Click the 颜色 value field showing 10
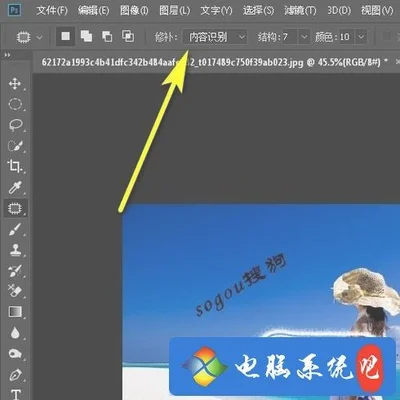The width and height of the screenshot is (400, 400). pyautogui.click(x=346, y=37)
